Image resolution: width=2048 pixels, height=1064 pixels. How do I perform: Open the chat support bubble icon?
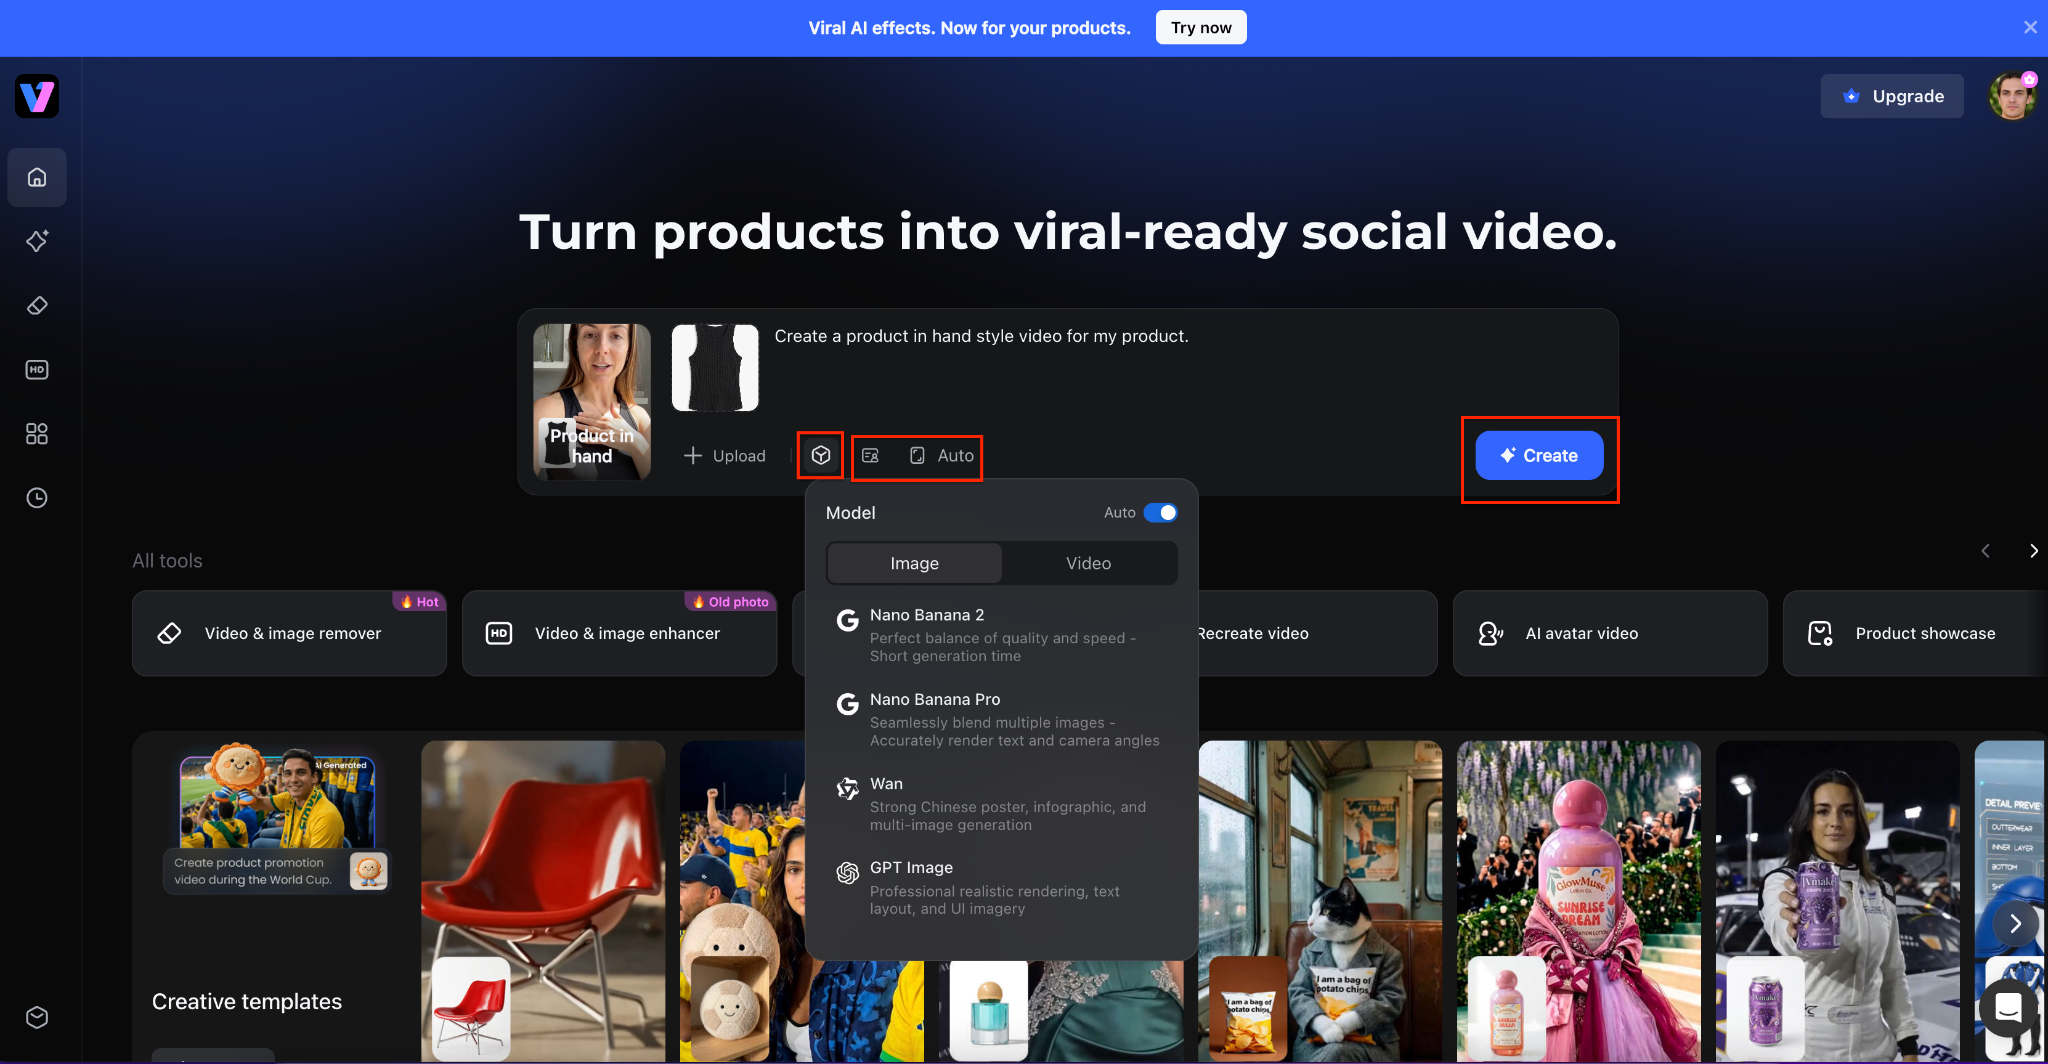click(2008, 1008)
